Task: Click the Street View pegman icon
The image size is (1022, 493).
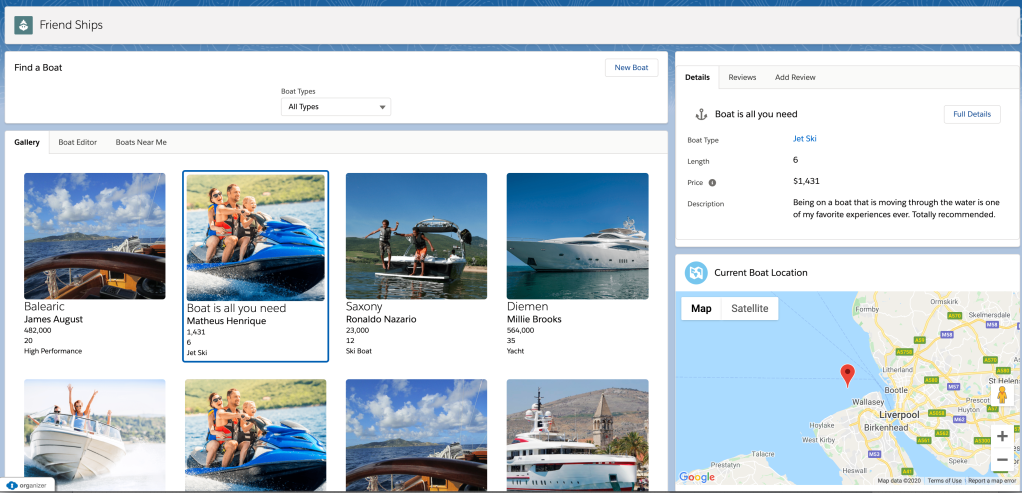Action: 1001,396
